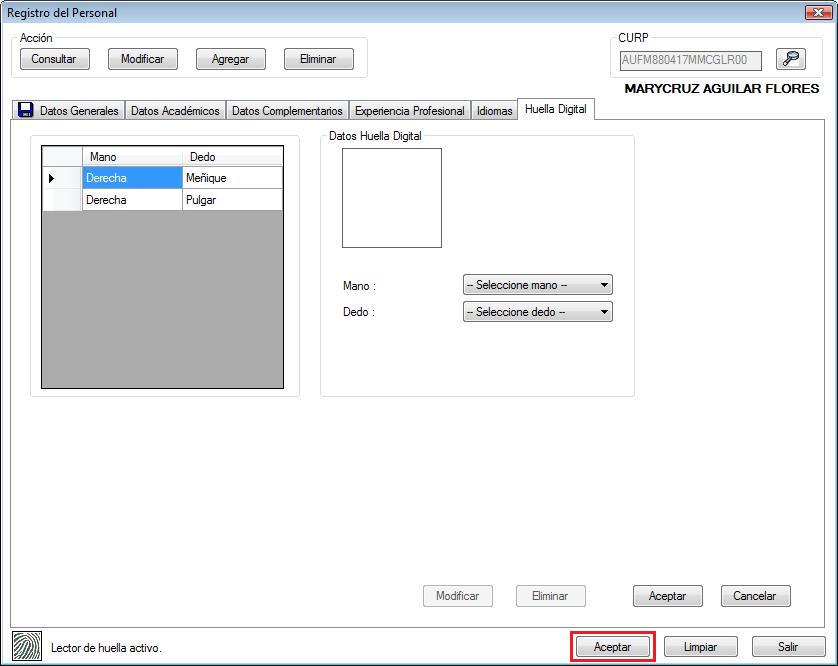The image size is (838, 666).
Task: Click the CURP input field
Action: click(690, 60)
